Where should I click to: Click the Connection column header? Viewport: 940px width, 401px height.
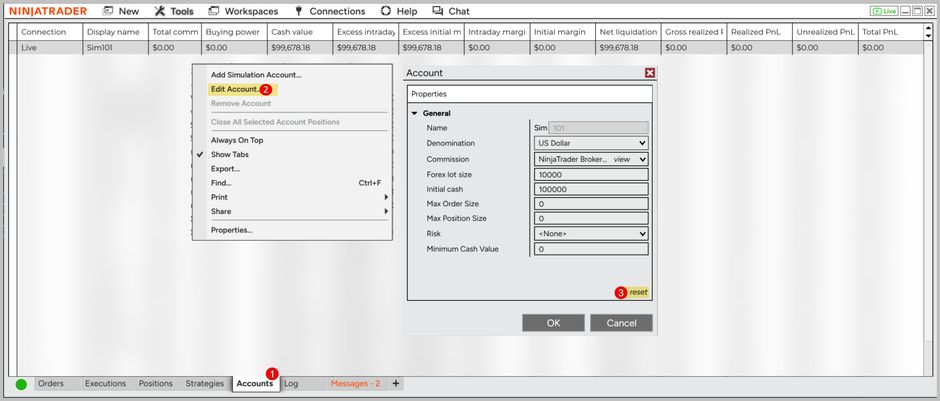click(x=50, y=32)
